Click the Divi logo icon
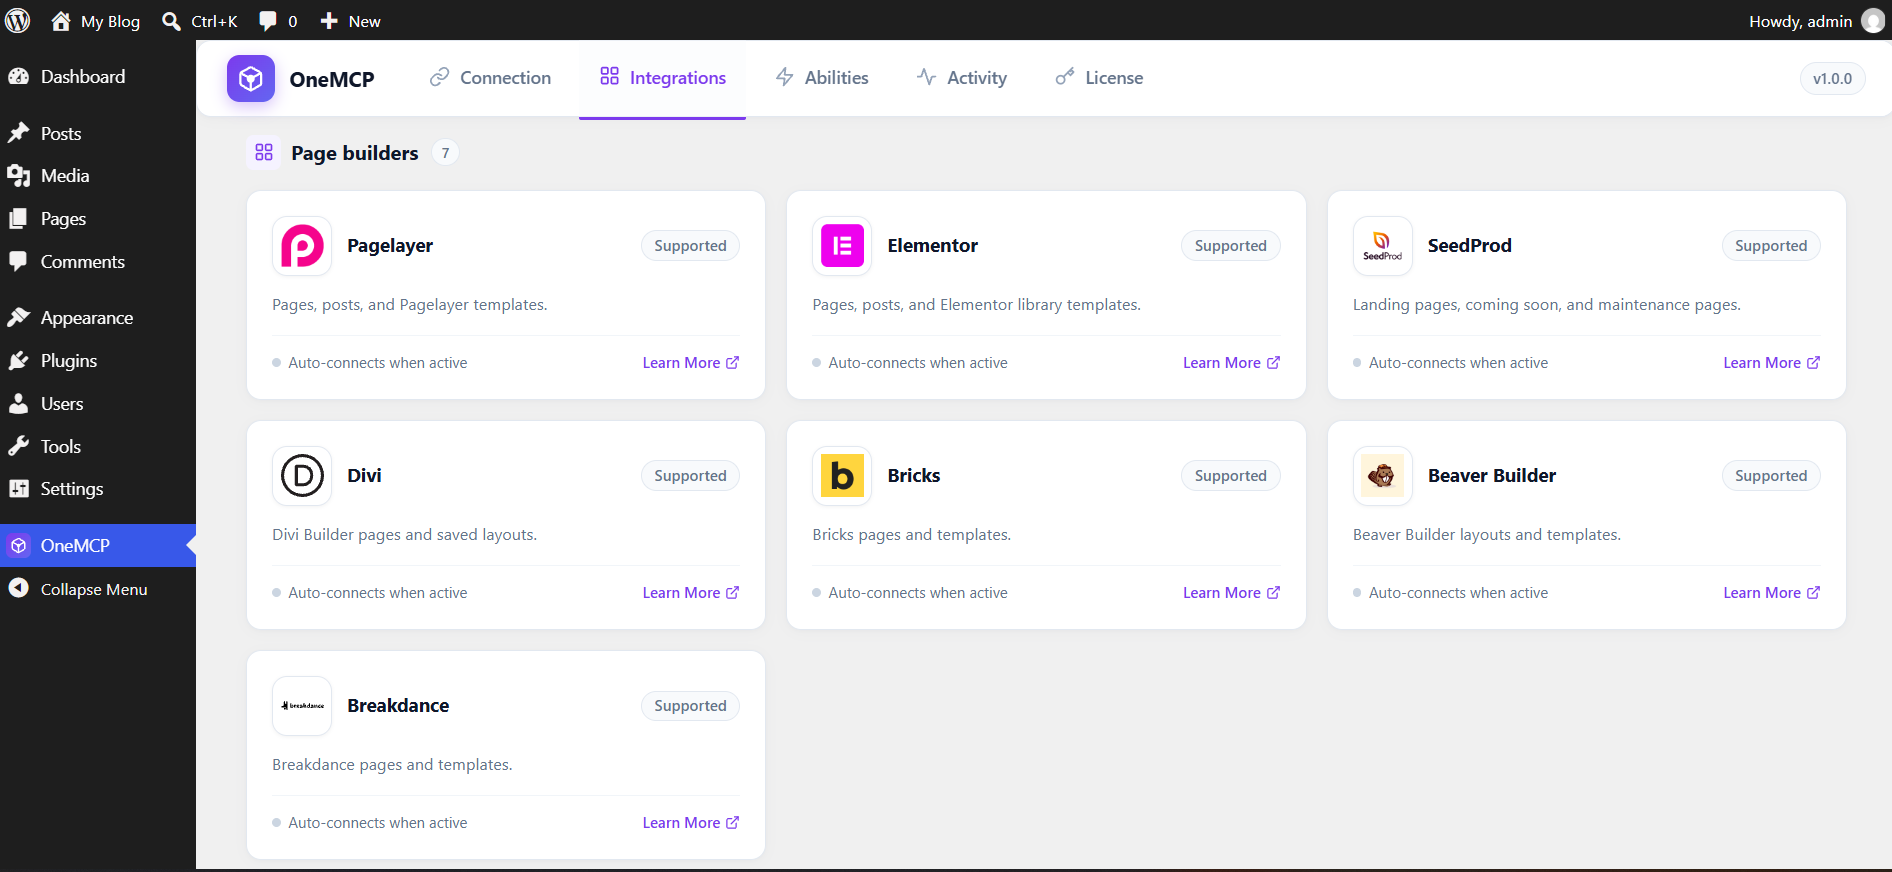 (302, 476)
